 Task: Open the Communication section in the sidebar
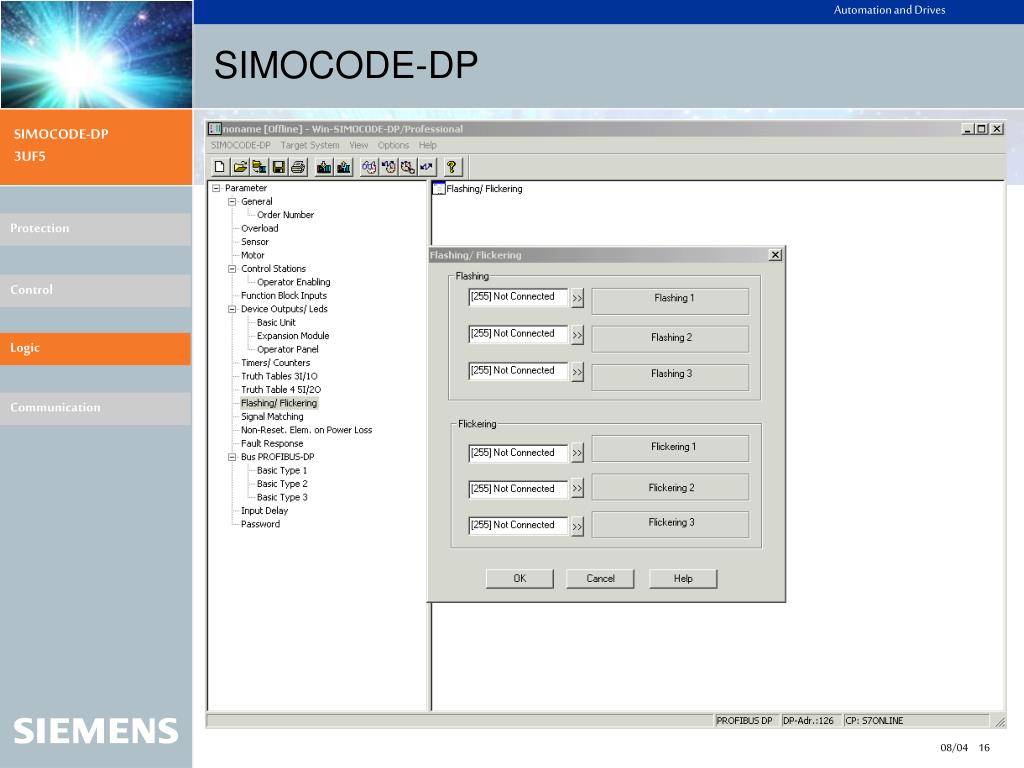95,408
